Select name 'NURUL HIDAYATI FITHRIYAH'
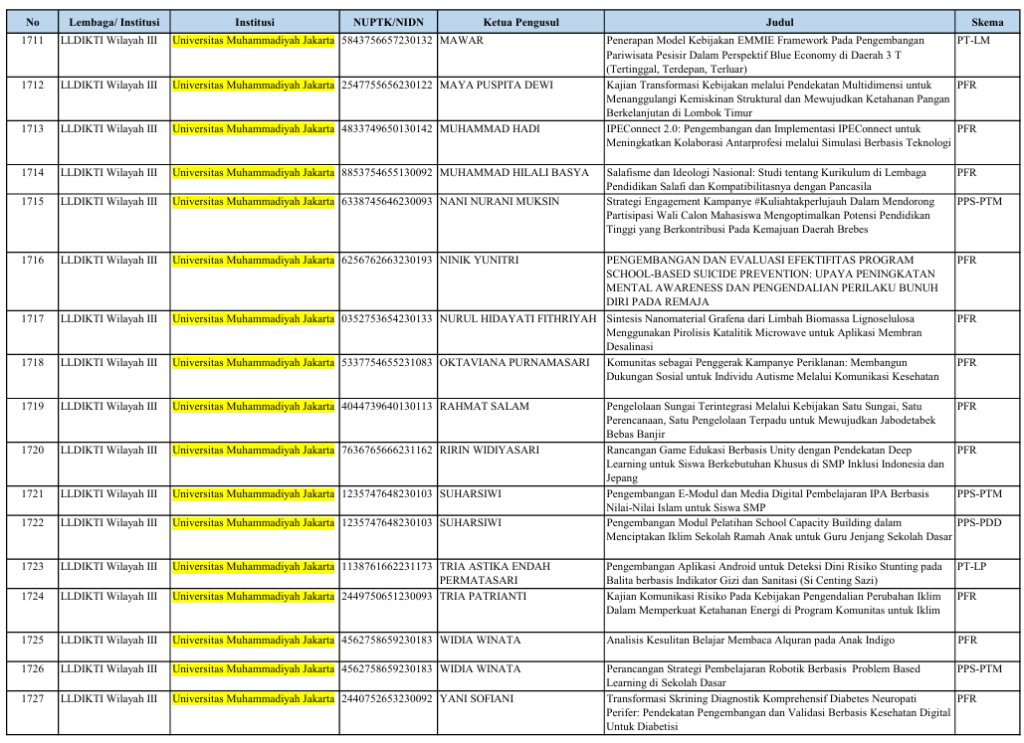The height and width of the screenshot is (743, 1024). 518,319
